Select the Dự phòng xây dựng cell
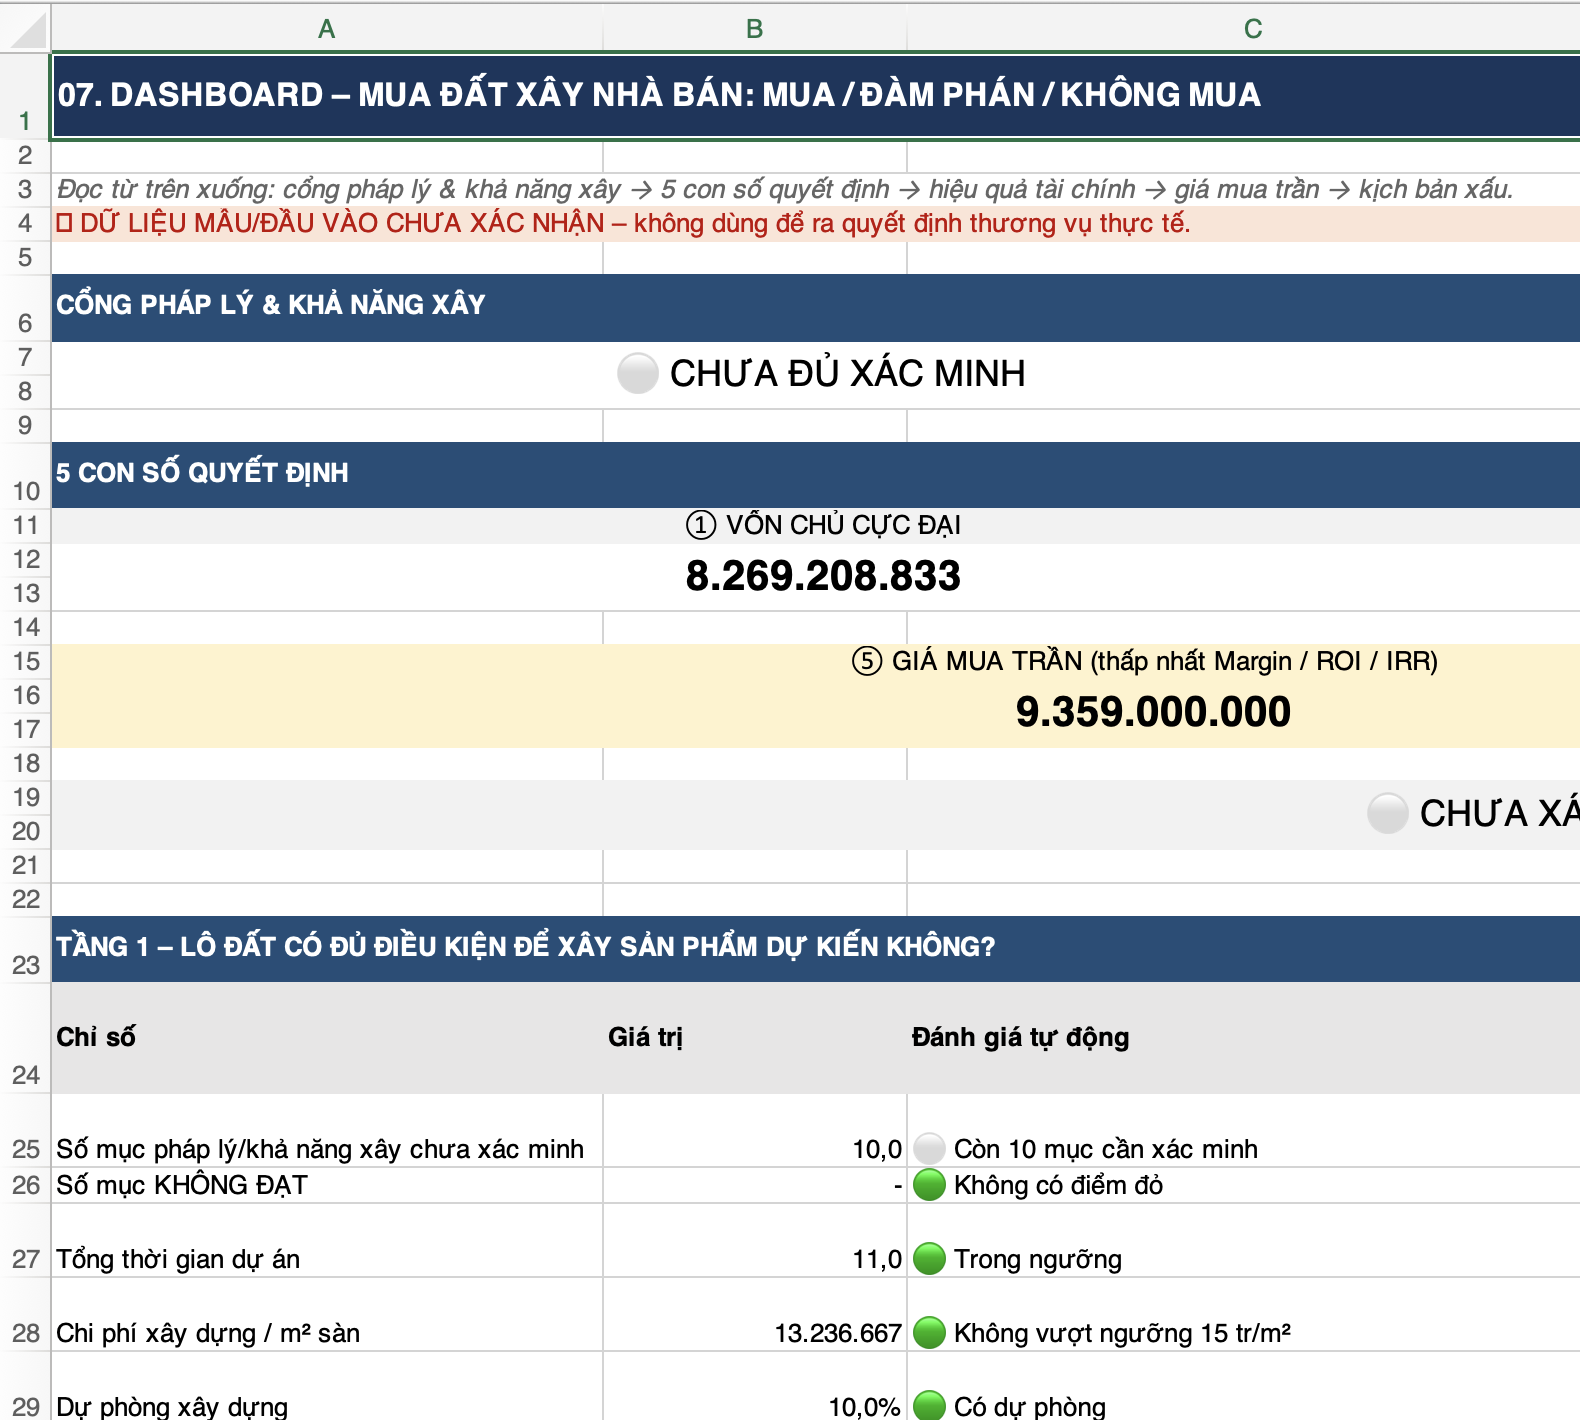The image size is (1580, 1420). tap(327, 1387)
